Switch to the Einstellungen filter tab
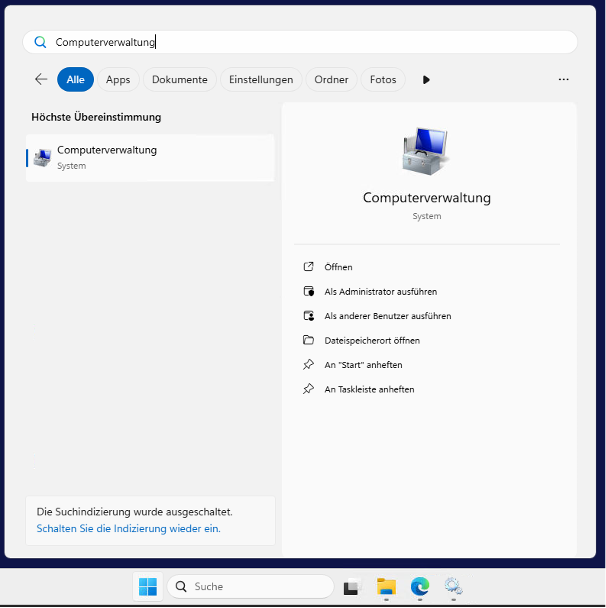 pos(261,79)
